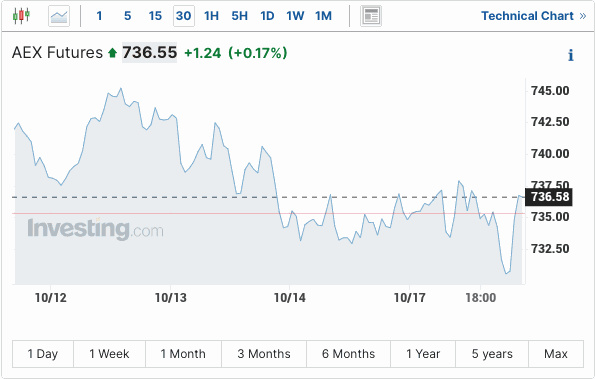Screen dimensions: 595x379
Task: Click the +1.24 change value
Action: 202,53
